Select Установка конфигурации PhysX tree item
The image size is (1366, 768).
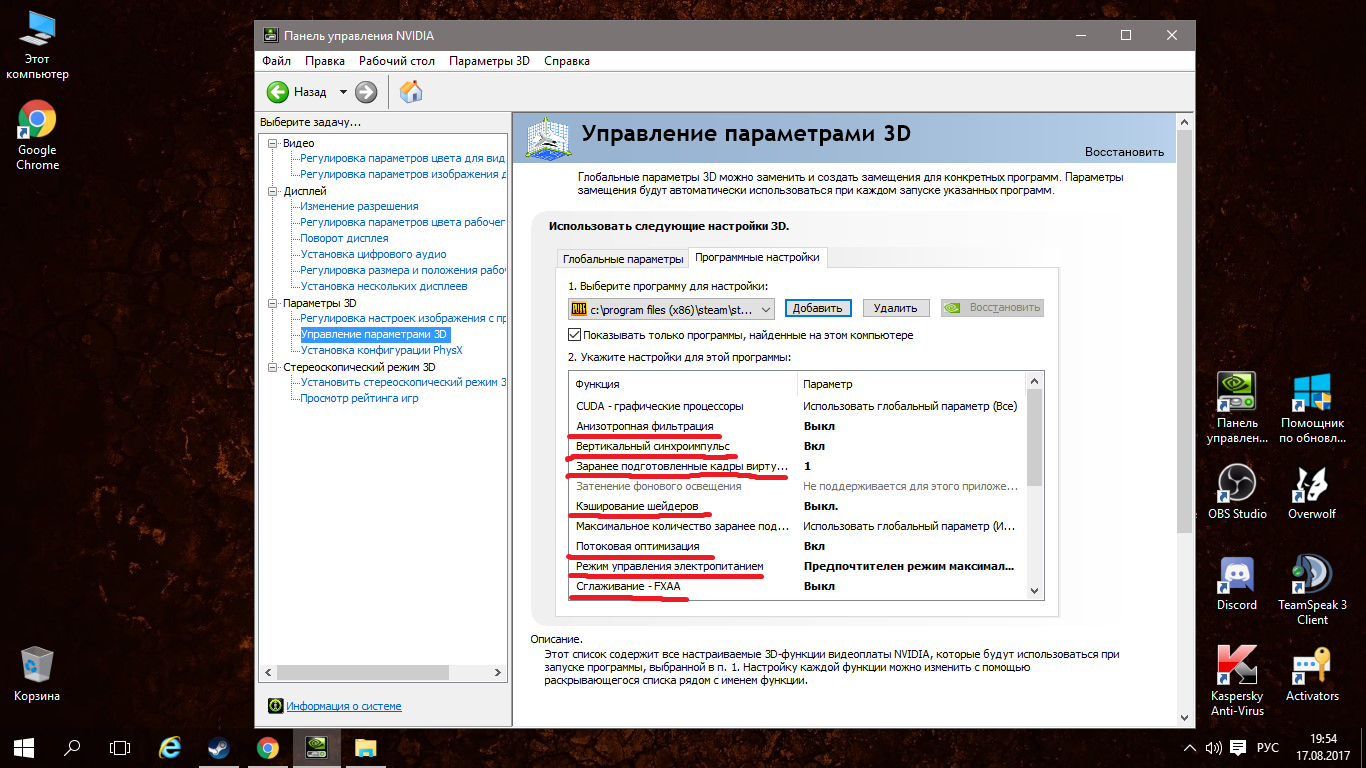[x=381, y=350]
